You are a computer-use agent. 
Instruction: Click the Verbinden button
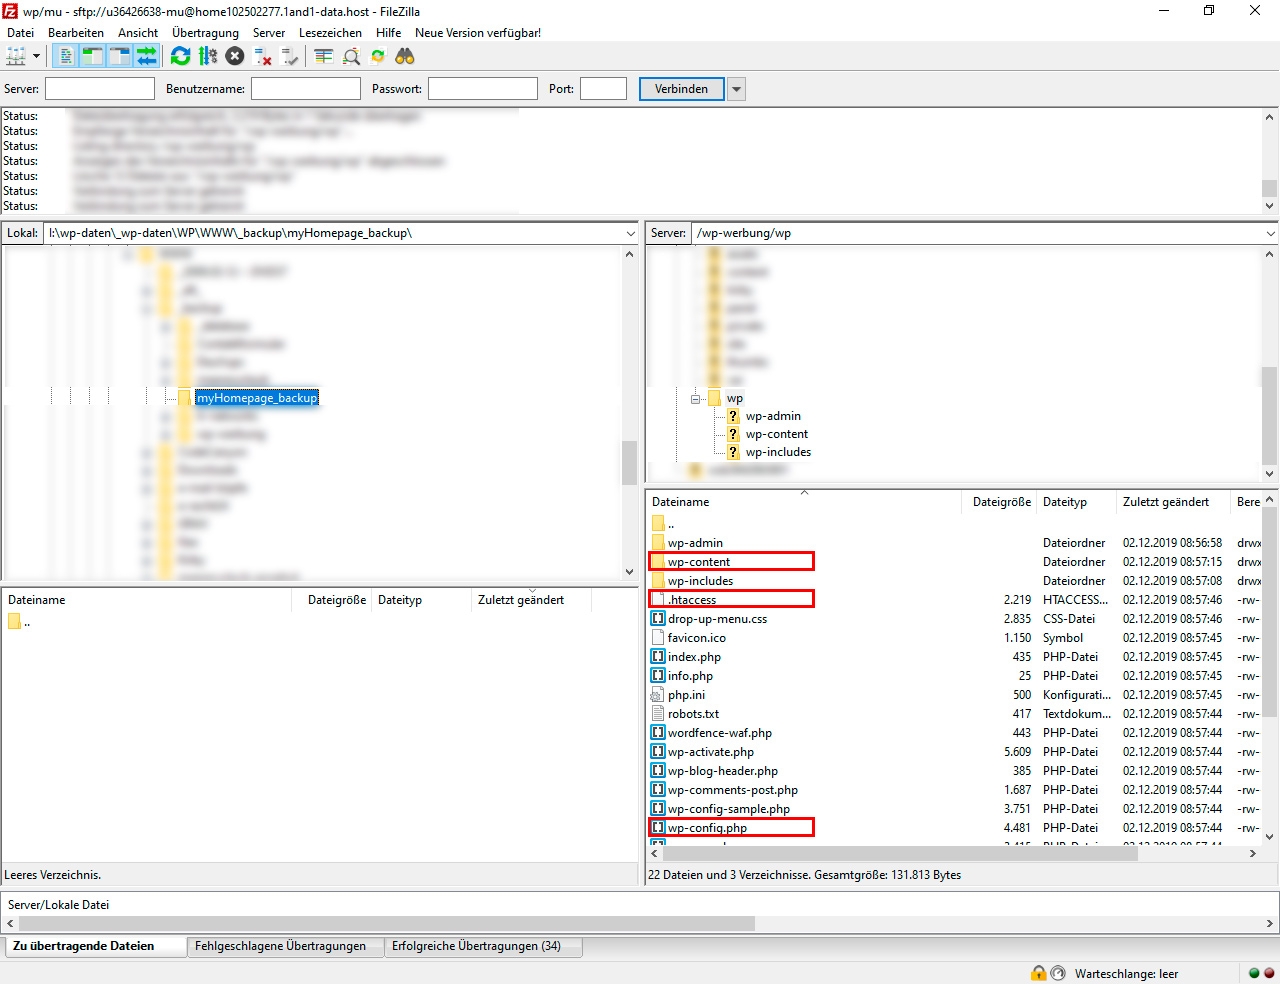[x=682, y=89]
